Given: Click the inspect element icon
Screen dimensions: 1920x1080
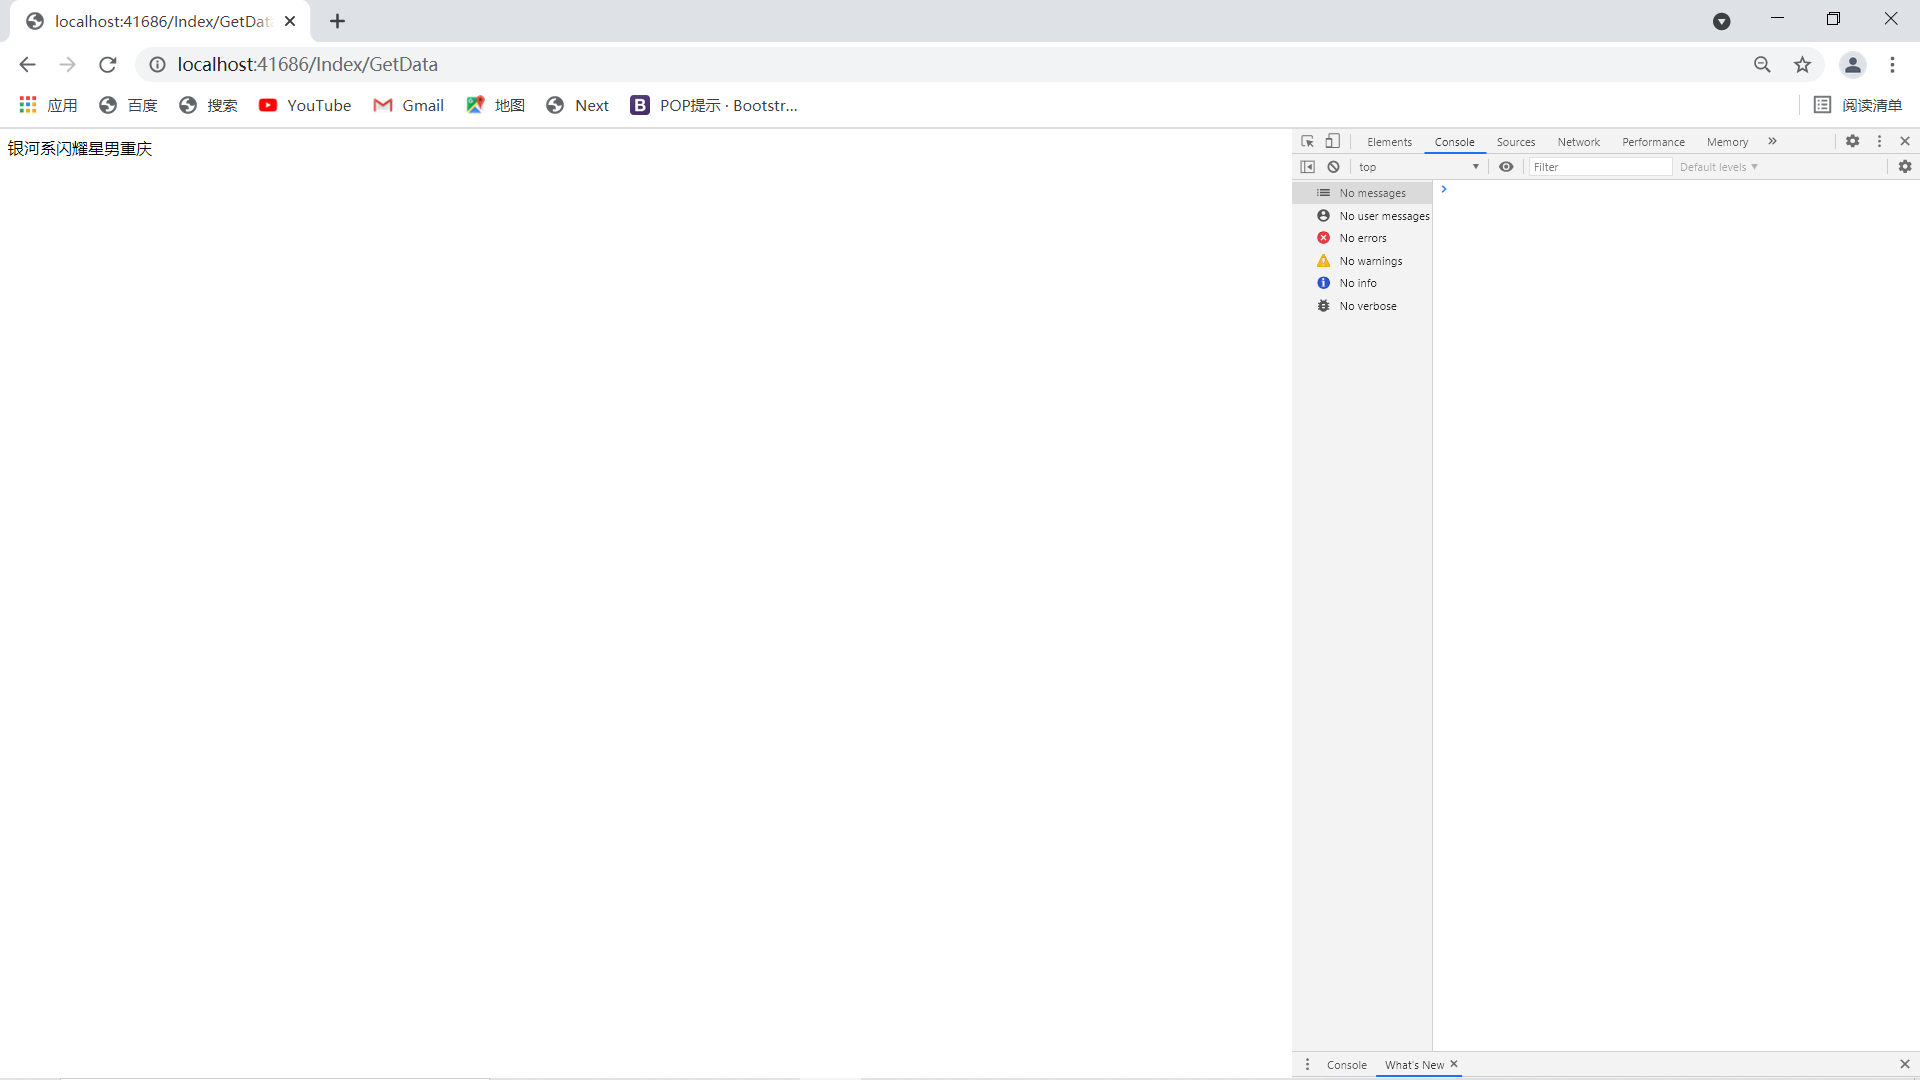Looking at the screenshot, I should tap(1307, 141).
